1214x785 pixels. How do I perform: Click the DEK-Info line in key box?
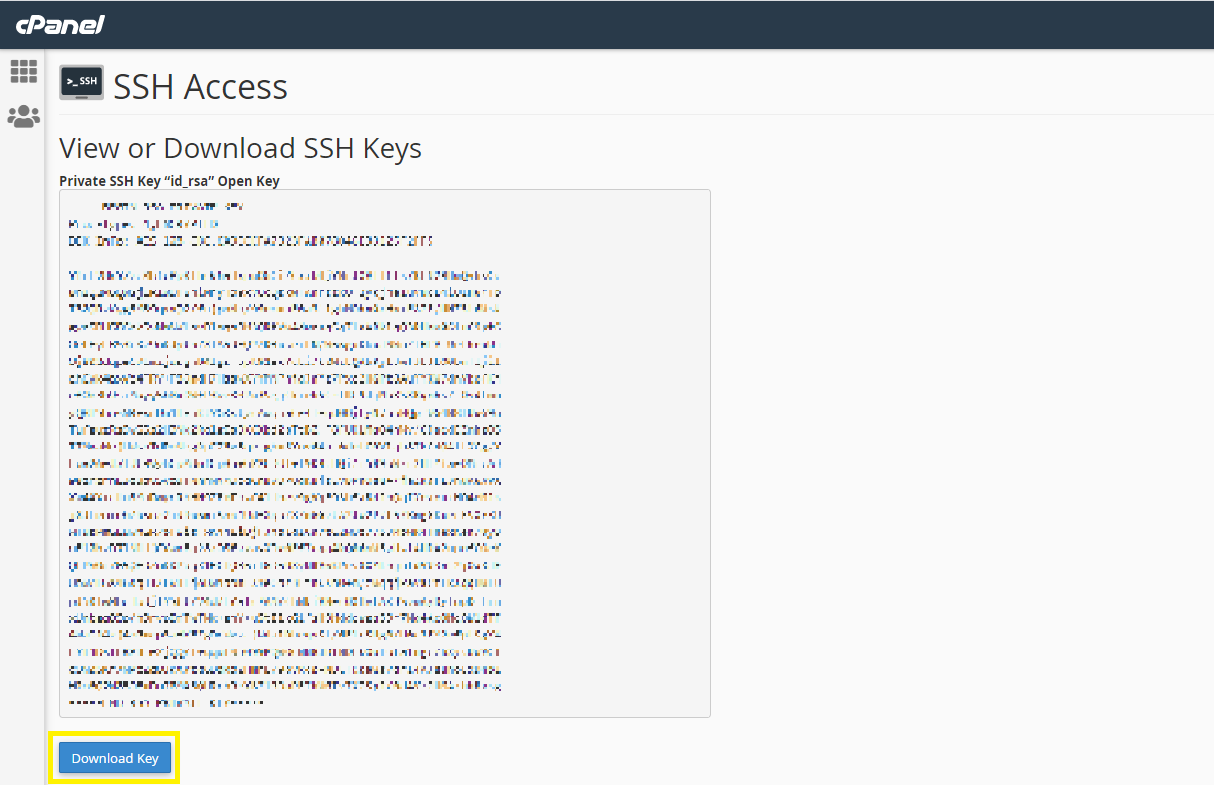(250, 241)
